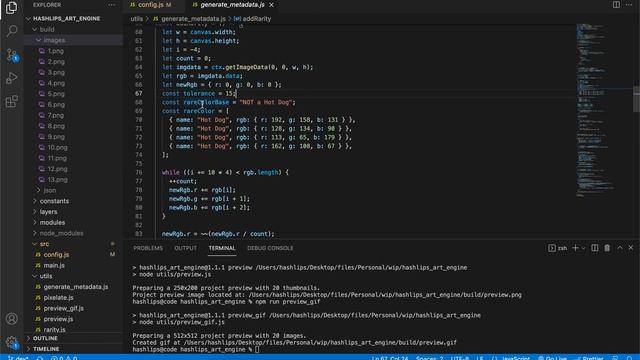Switch to the DEBUG CONSOLE tab
Screen dimensions: 640x360
point(270,248)
